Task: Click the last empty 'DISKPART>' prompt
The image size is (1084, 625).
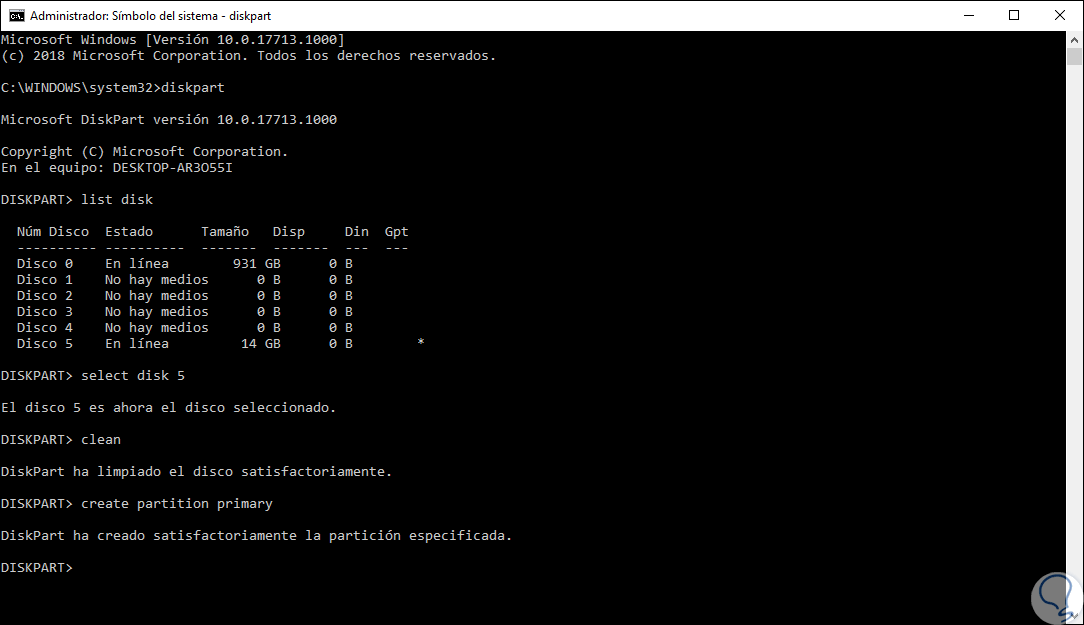Action: (x=37, y=568)
